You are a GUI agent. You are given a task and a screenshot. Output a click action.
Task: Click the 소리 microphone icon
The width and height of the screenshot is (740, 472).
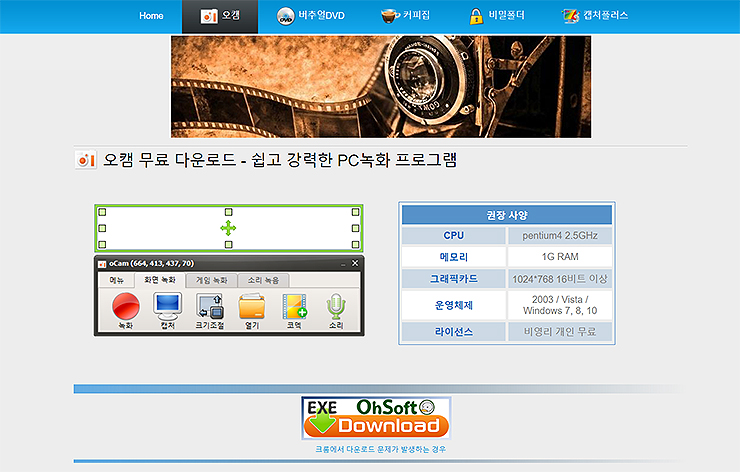click(x=336, y=306)
